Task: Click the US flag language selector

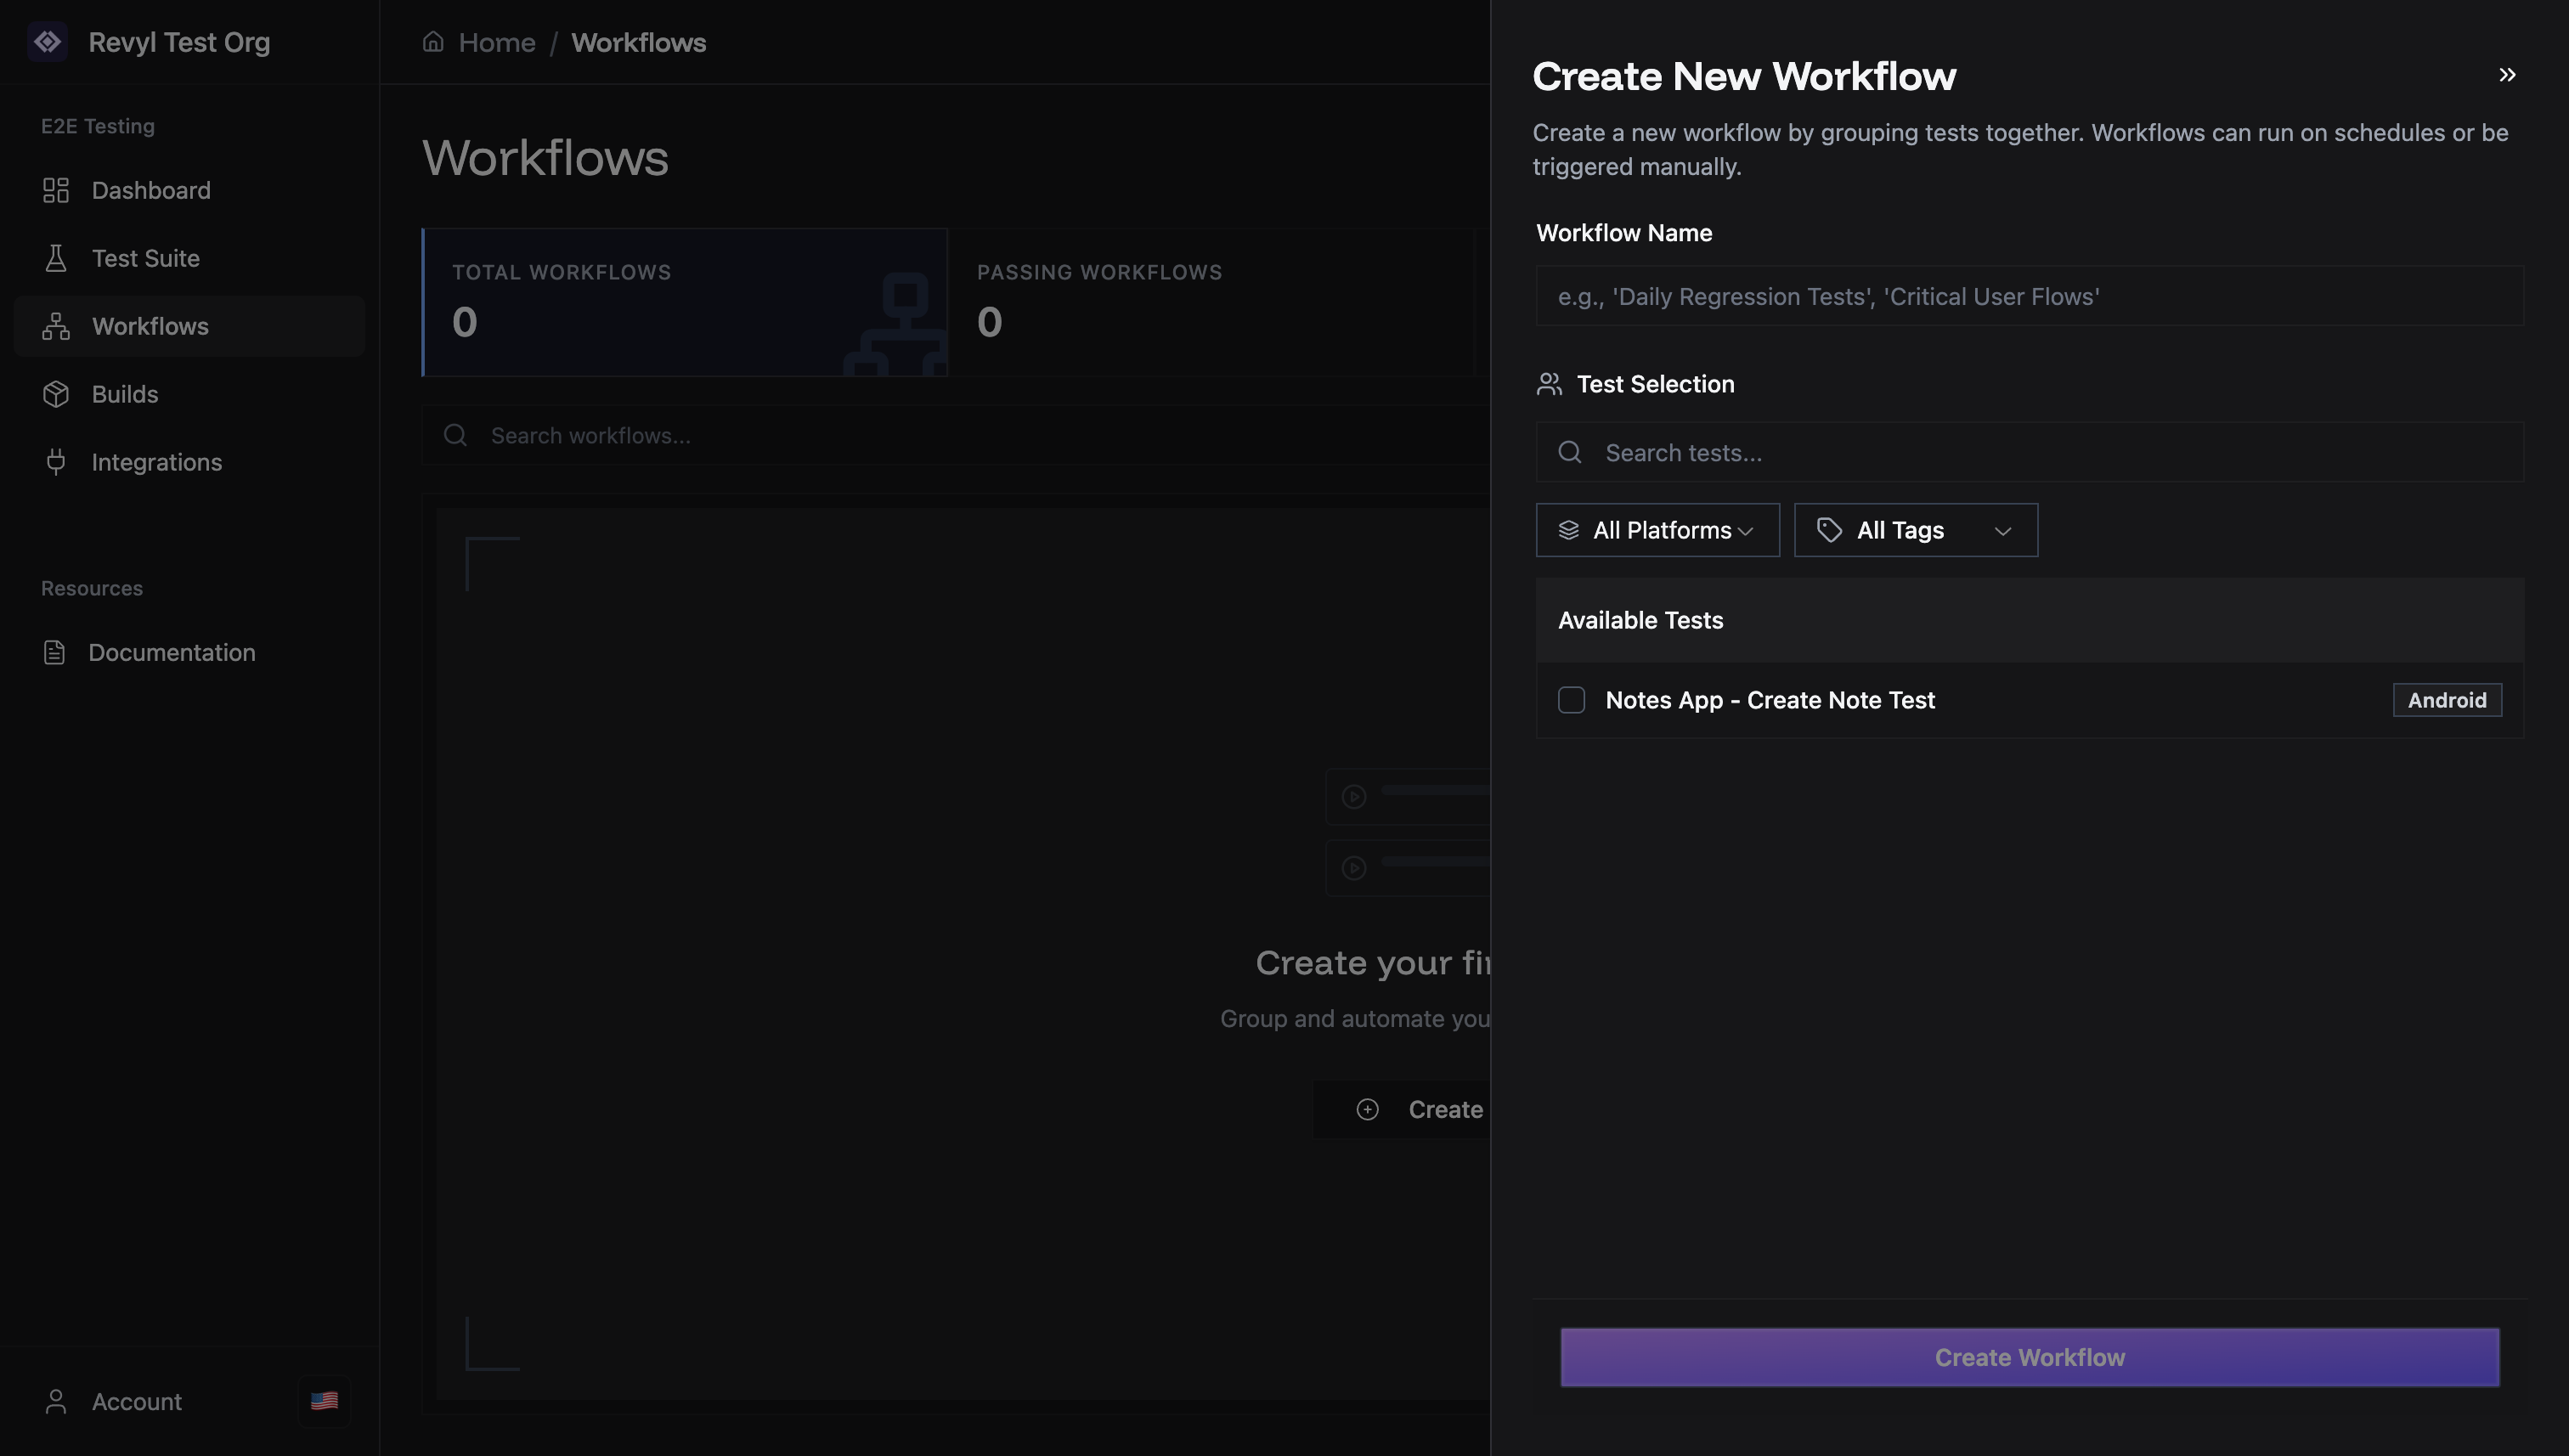Action: (x=324, y=1400)
